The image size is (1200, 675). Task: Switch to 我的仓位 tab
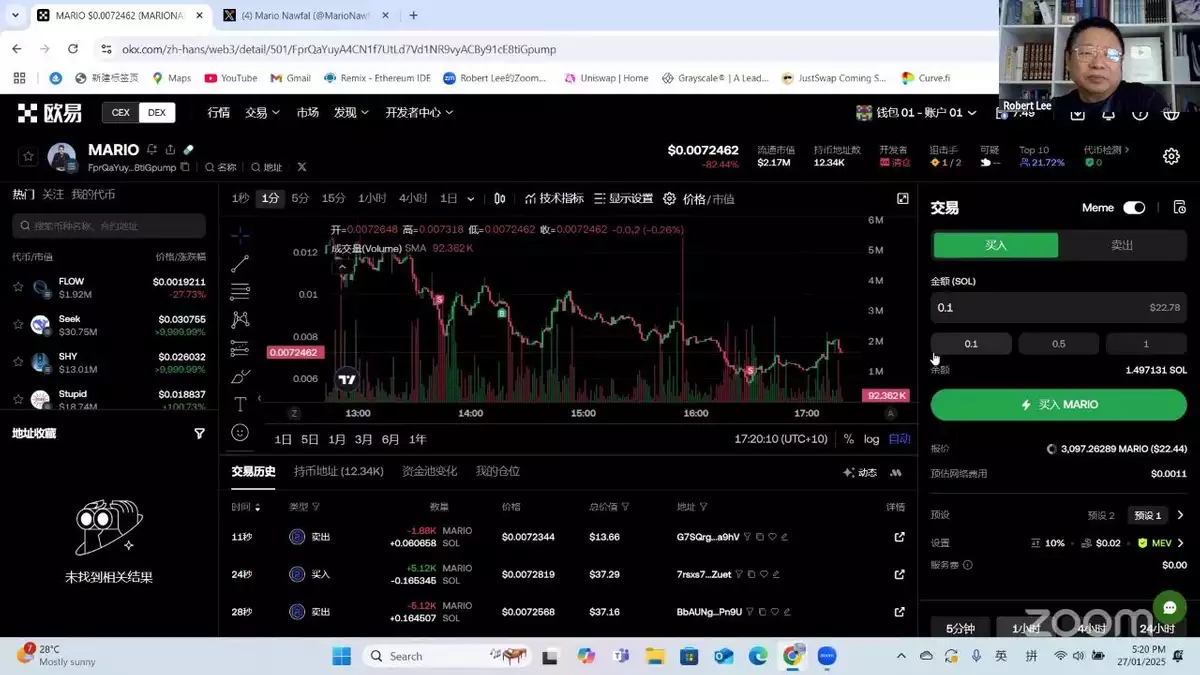click(498, 471)
